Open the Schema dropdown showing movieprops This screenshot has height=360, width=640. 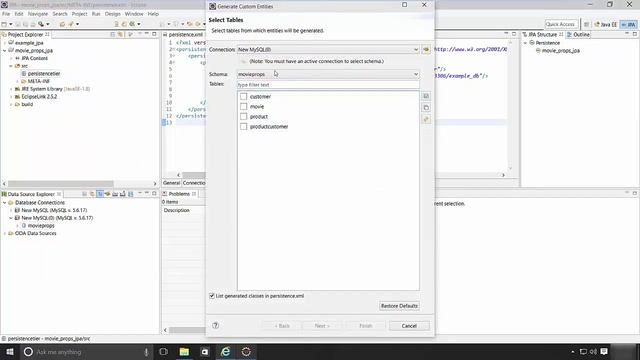click(328, 74)
